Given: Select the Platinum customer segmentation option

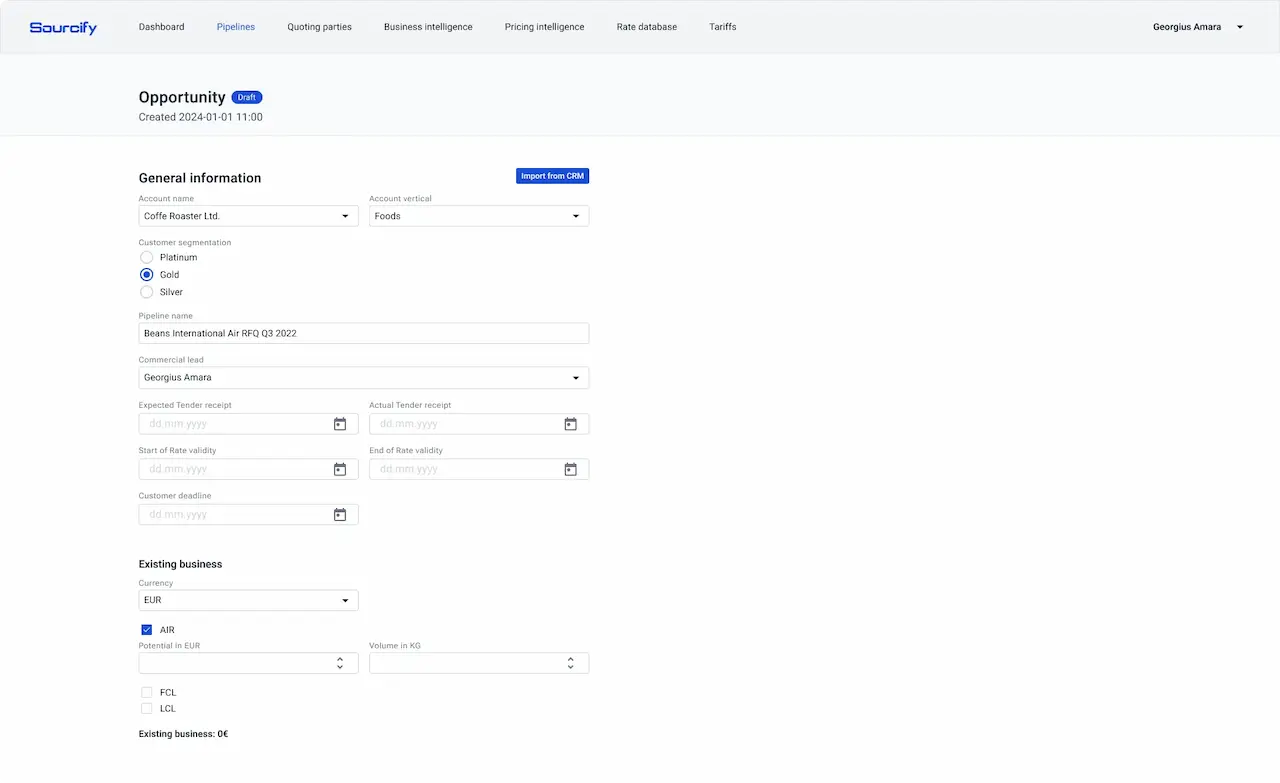Looking at the screenshot, I should [x=146, y=257].
